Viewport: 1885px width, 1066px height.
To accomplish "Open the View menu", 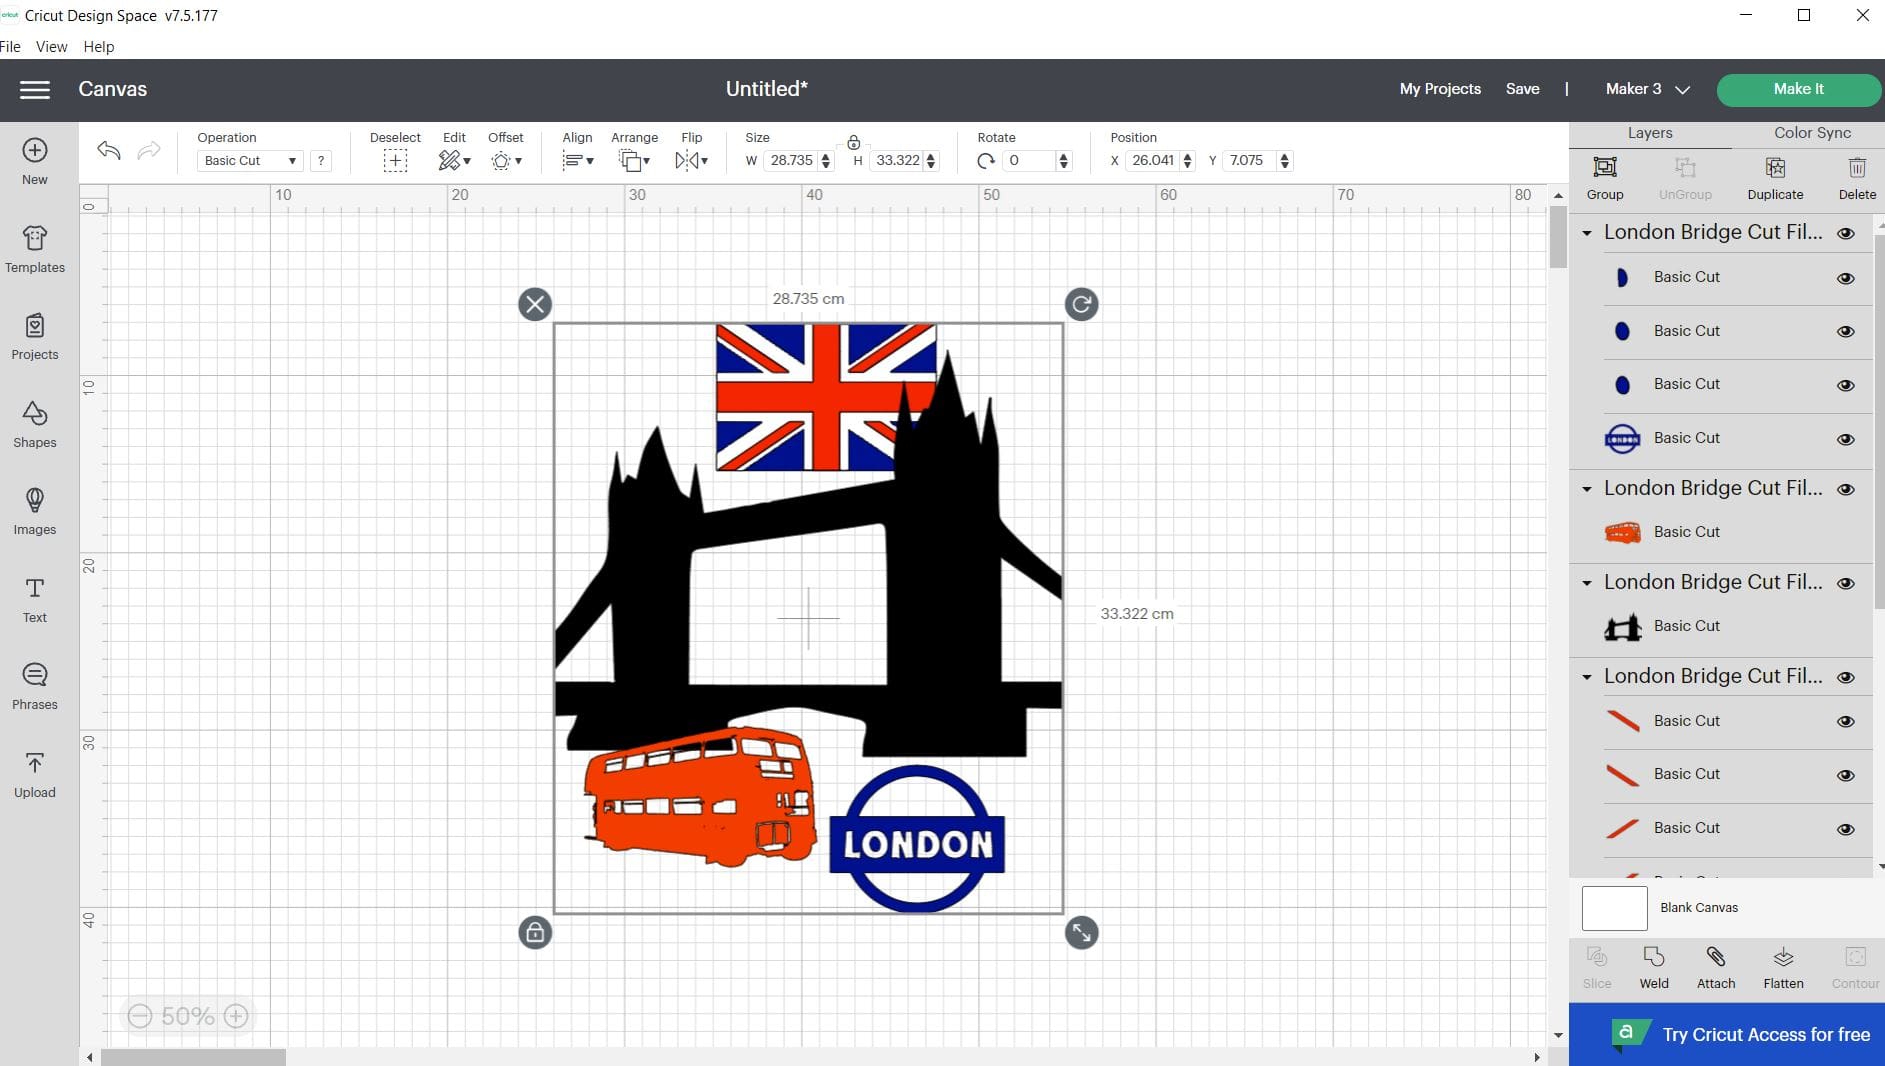I will pyautogui.click(x=52, y=46).
